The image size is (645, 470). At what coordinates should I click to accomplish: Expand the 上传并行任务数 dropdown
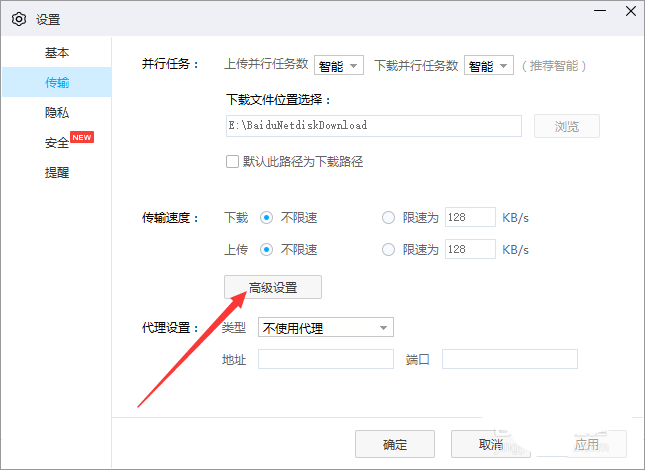[339, 66]
